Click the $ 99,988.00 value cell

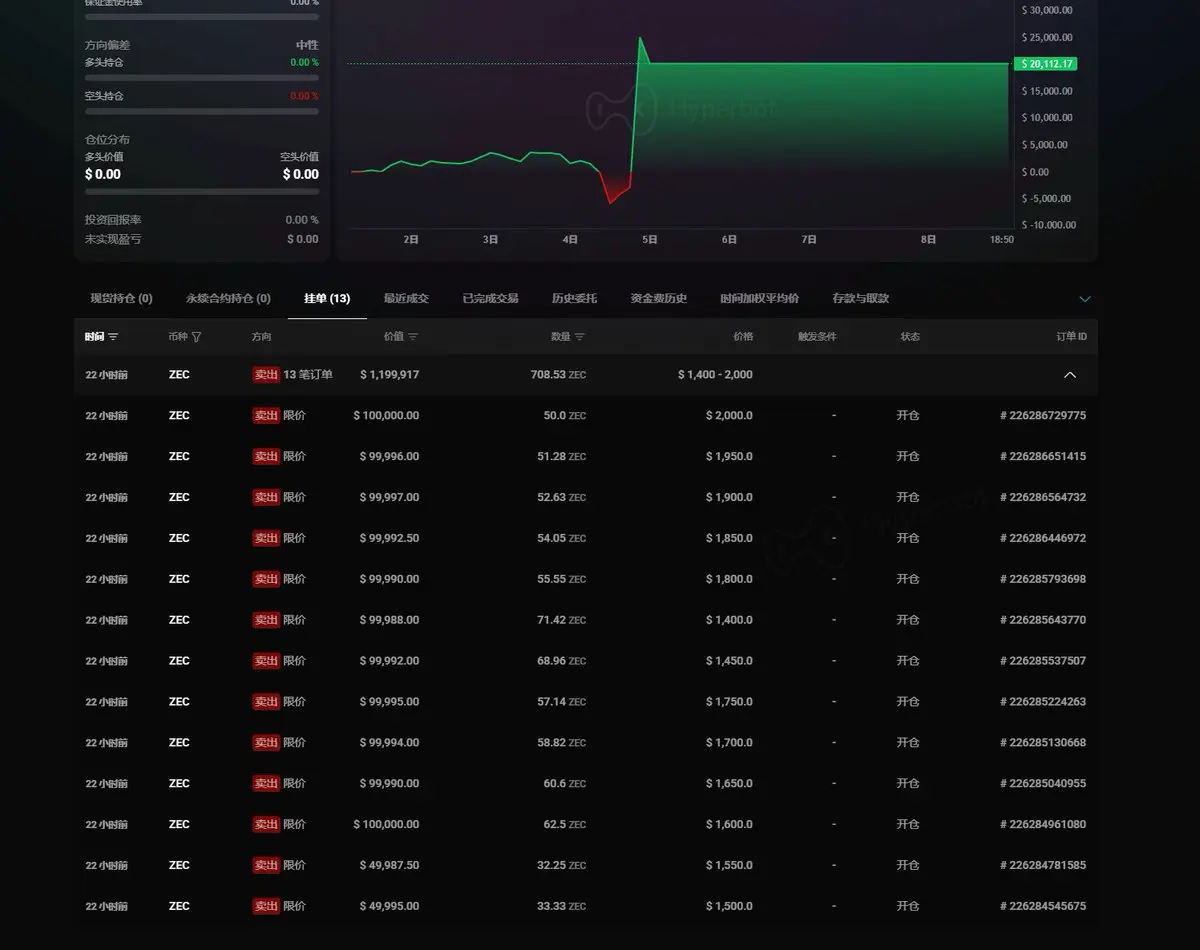pyautogui.click(x=389, y=620)
